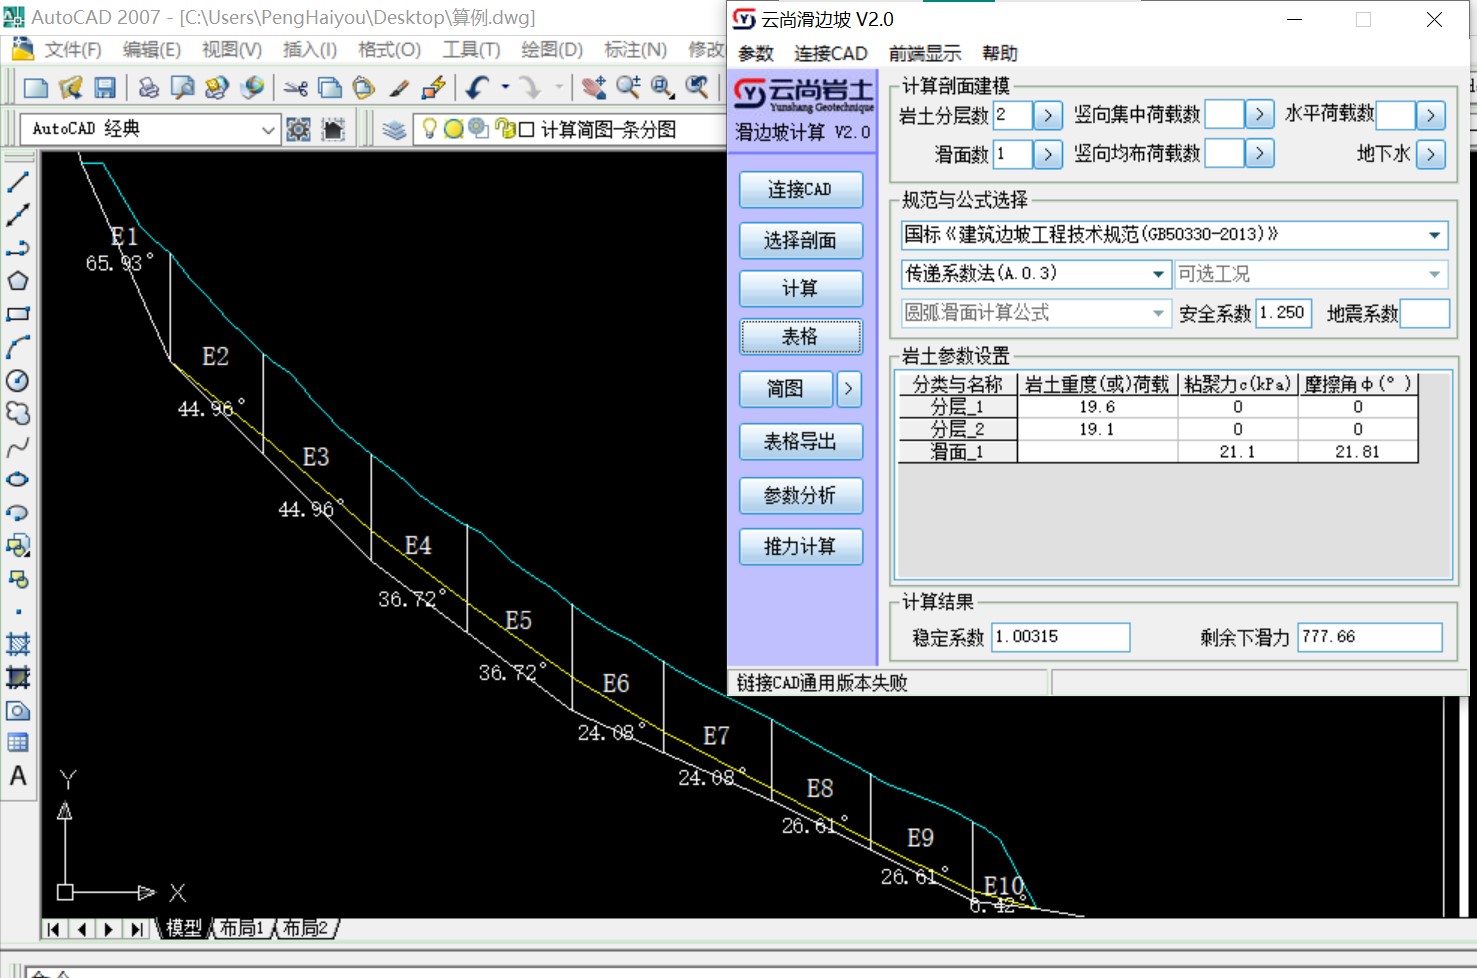The width and height of the screenshot is (1477, 978).
Task: Click the 滑面_1 cohesion cell 21.1
Action: coord(1237,452)
